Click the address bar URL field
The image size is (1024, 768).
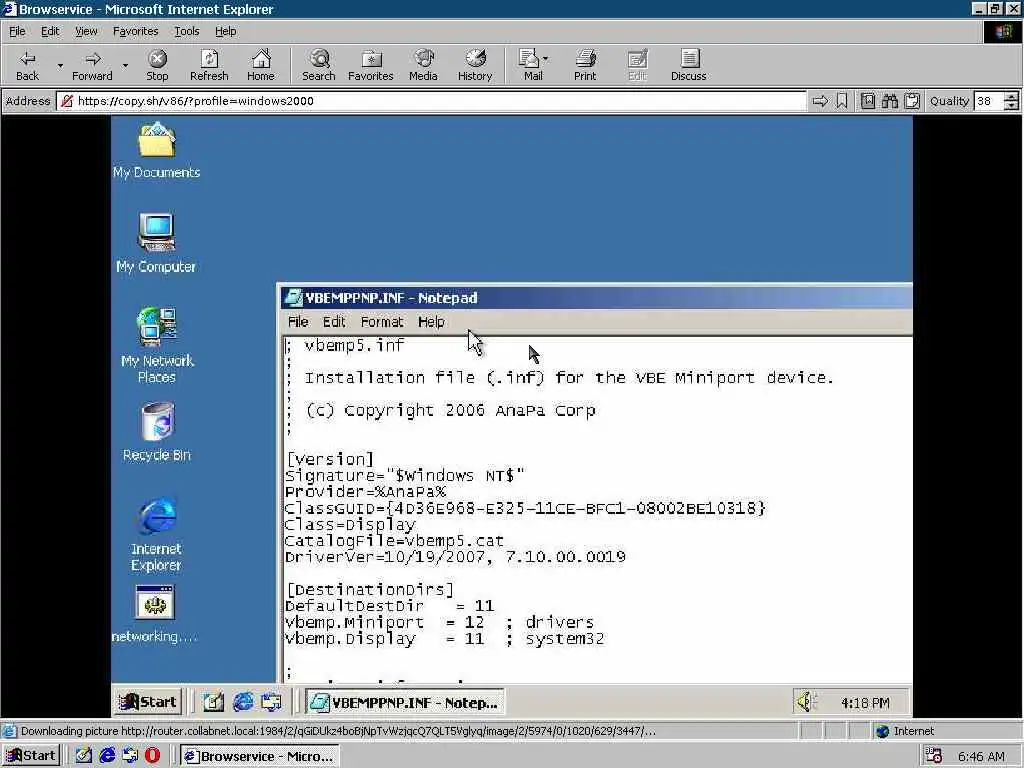[431, 101]
